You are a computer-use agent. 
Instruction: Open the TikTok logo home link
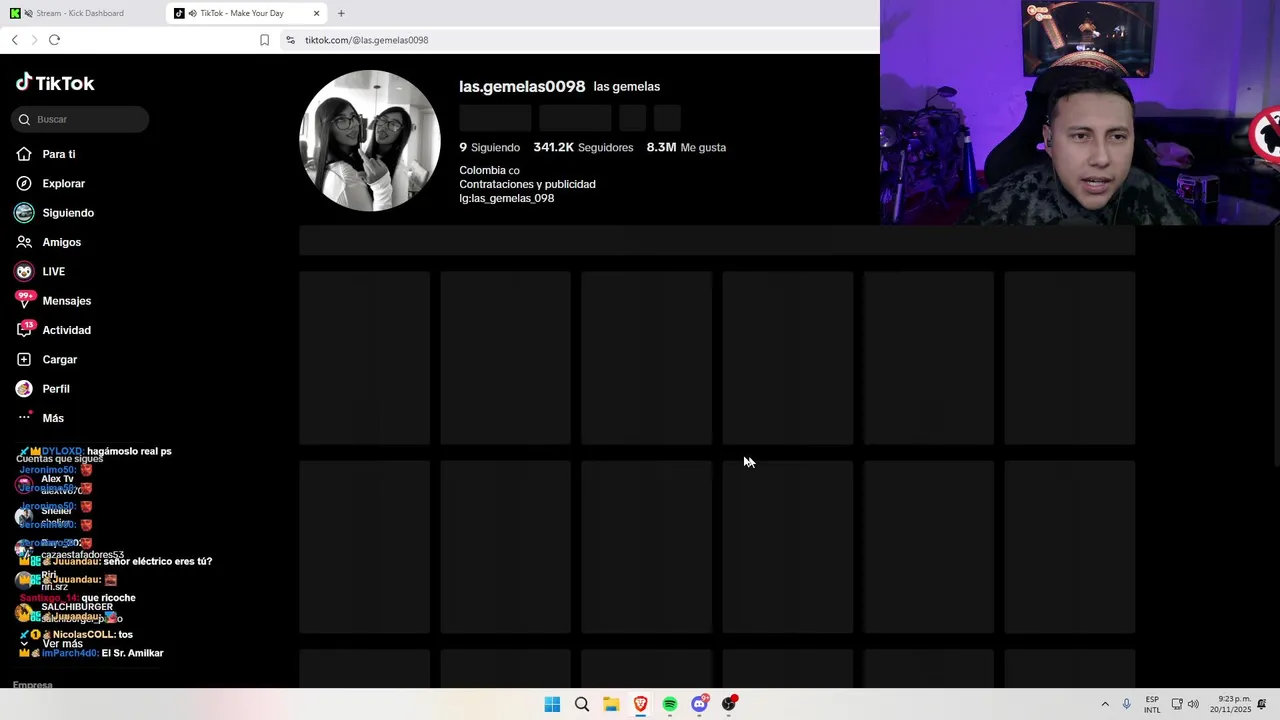click(55, 83)
